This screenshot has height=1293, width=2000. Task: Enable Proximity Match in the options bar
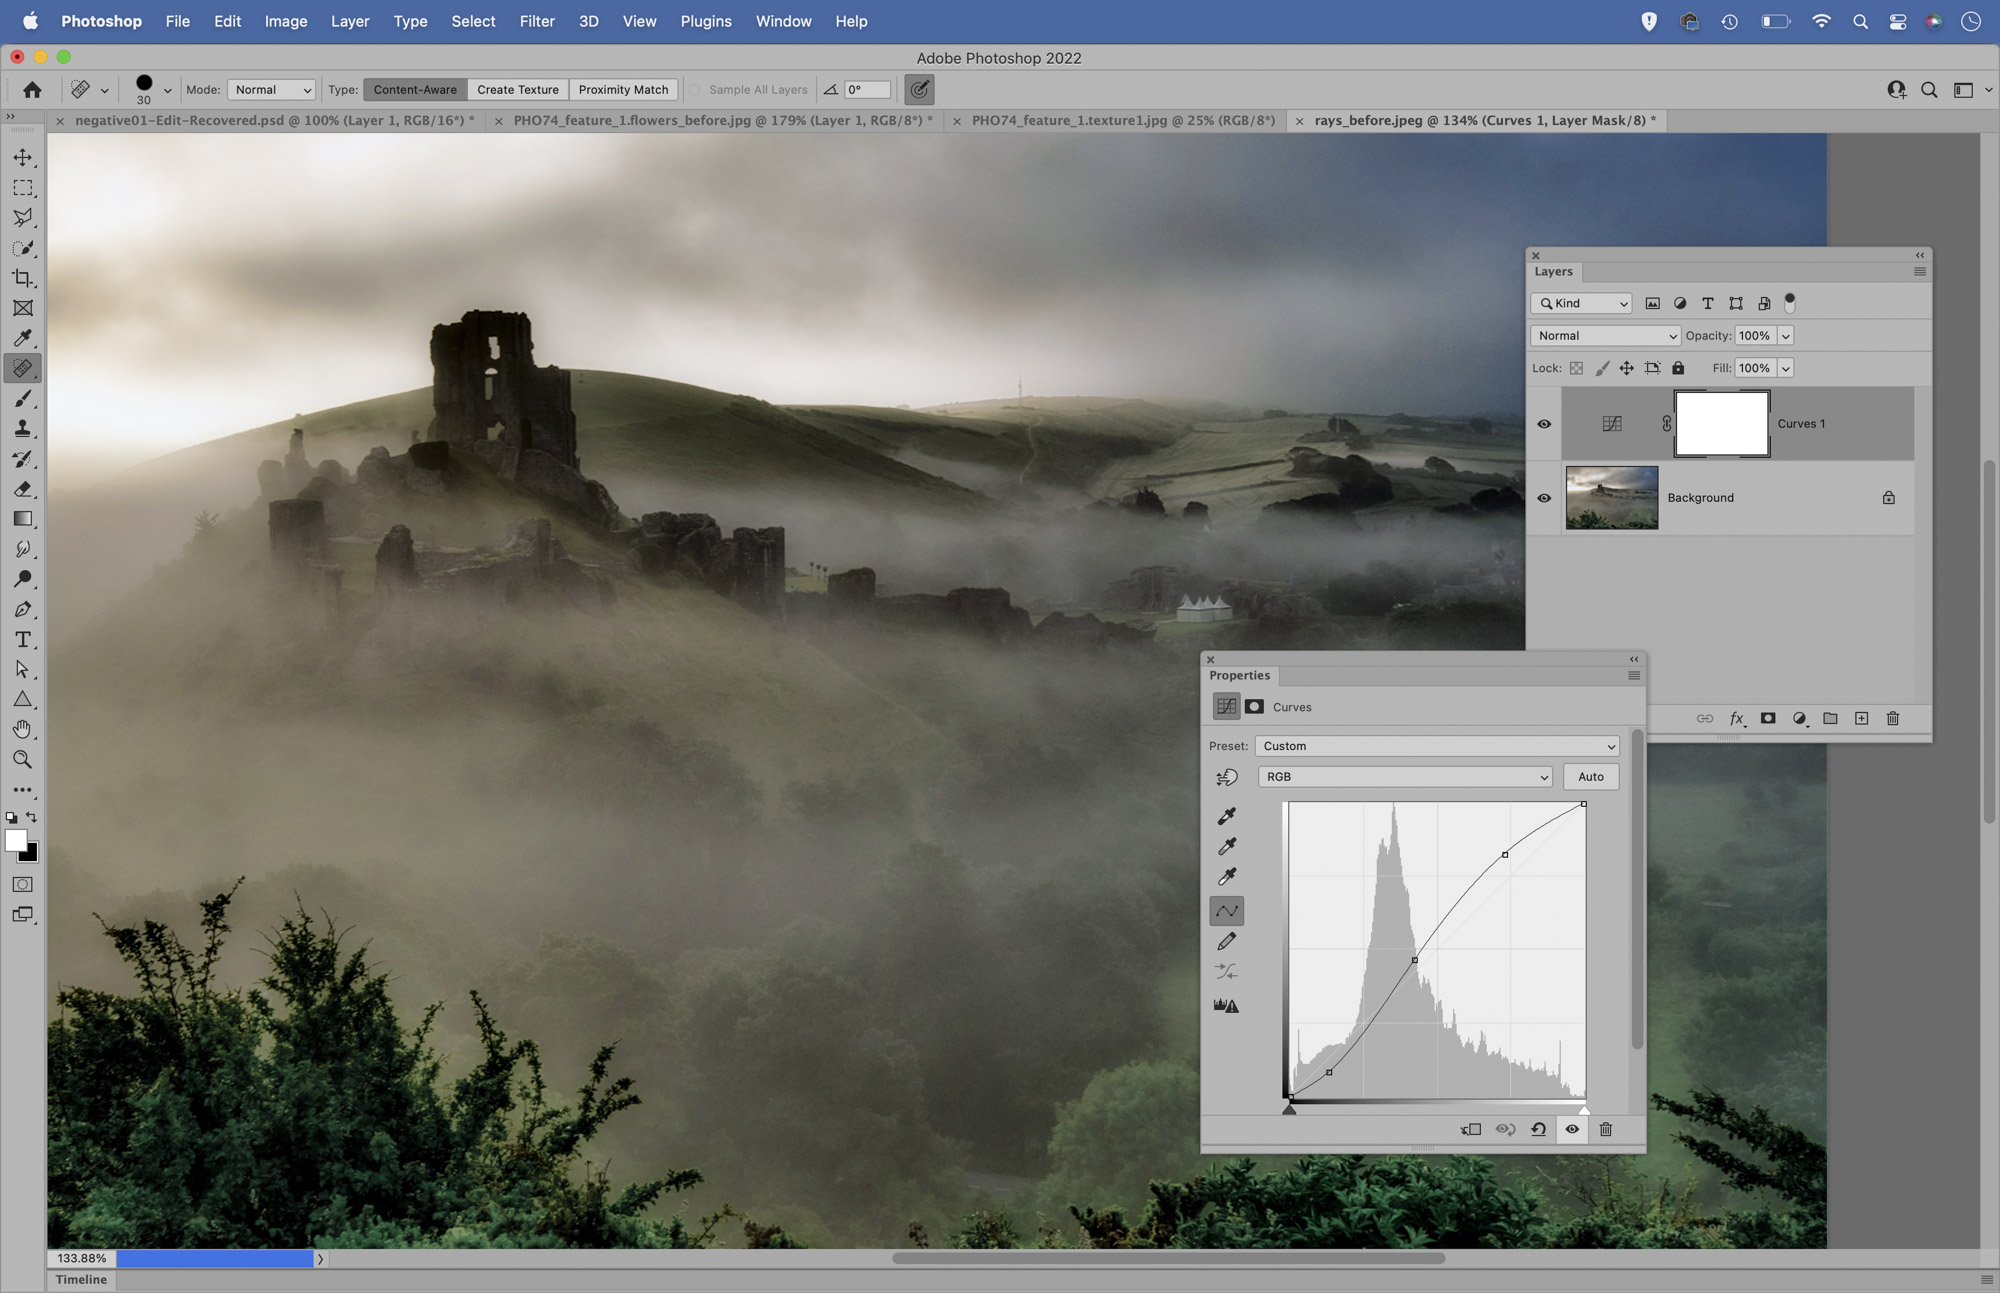(623, 89)
